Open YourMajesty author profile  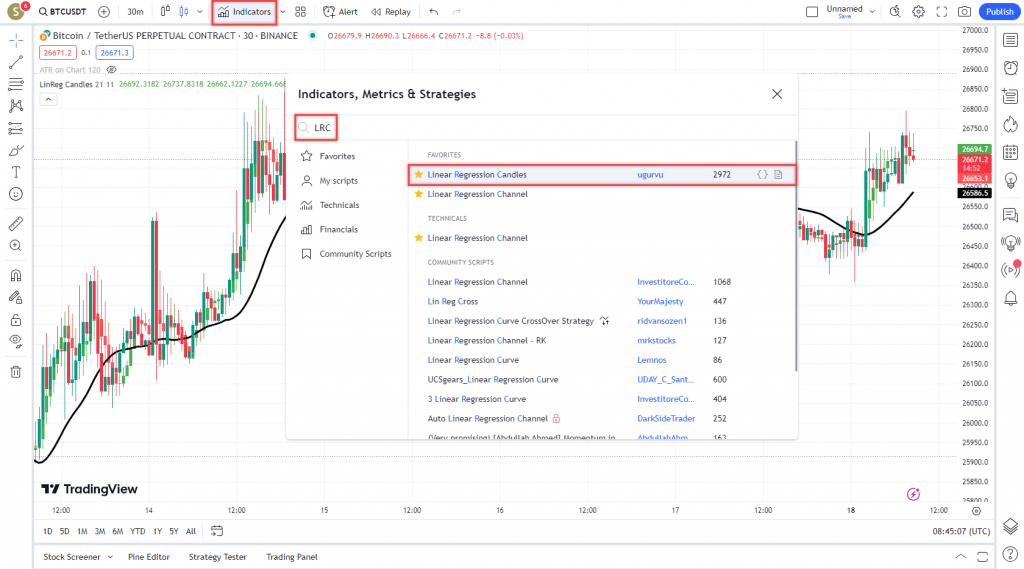click(660, 301)
